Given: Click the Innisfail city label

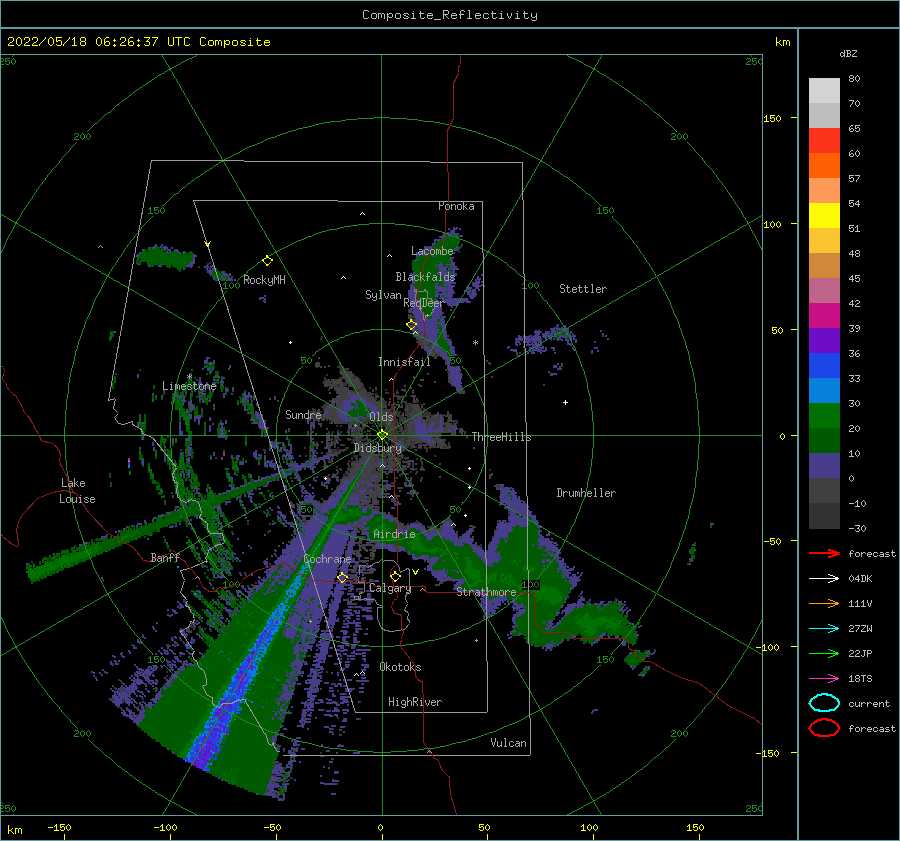Looking at the screenshot, I should pos(404,362).
